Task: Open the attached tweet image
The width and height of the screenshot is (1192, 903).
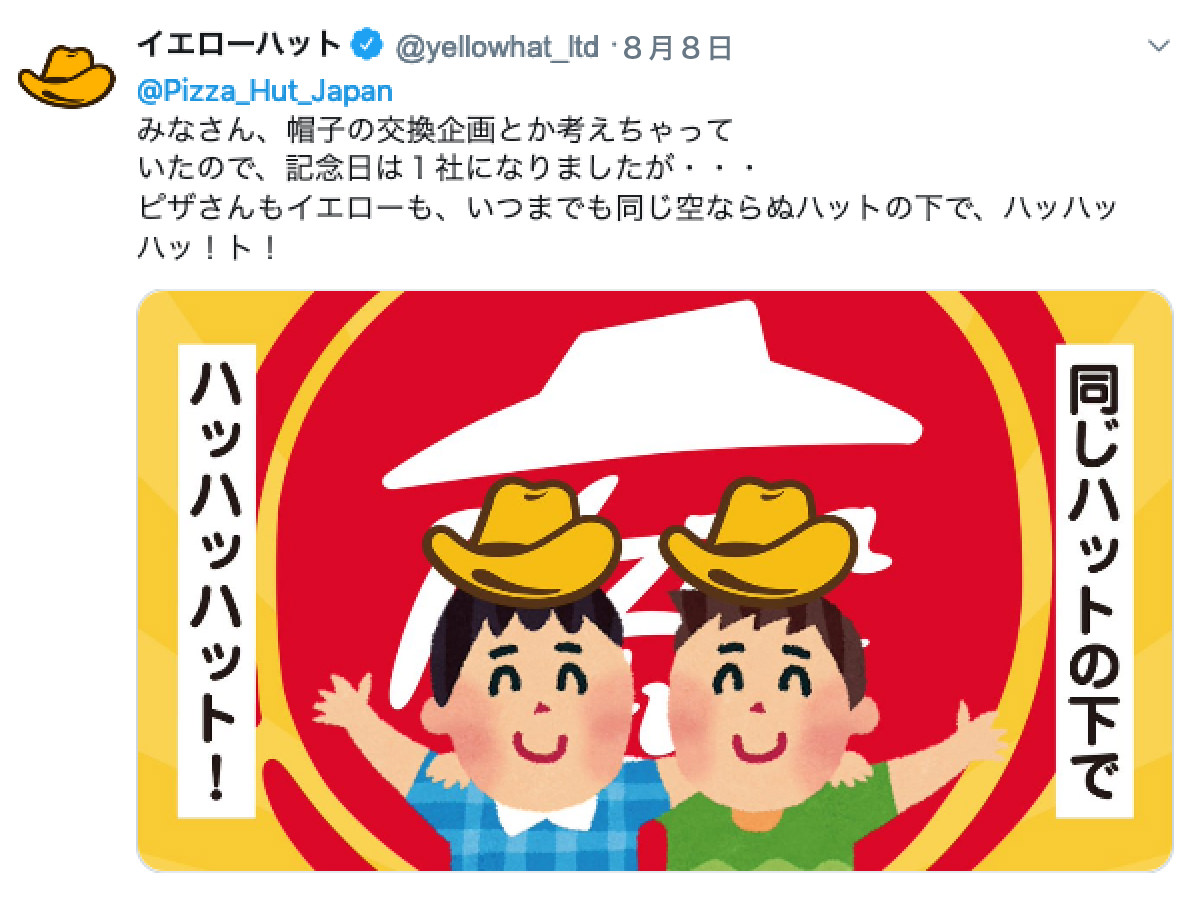Action: (x=655, y=581)
